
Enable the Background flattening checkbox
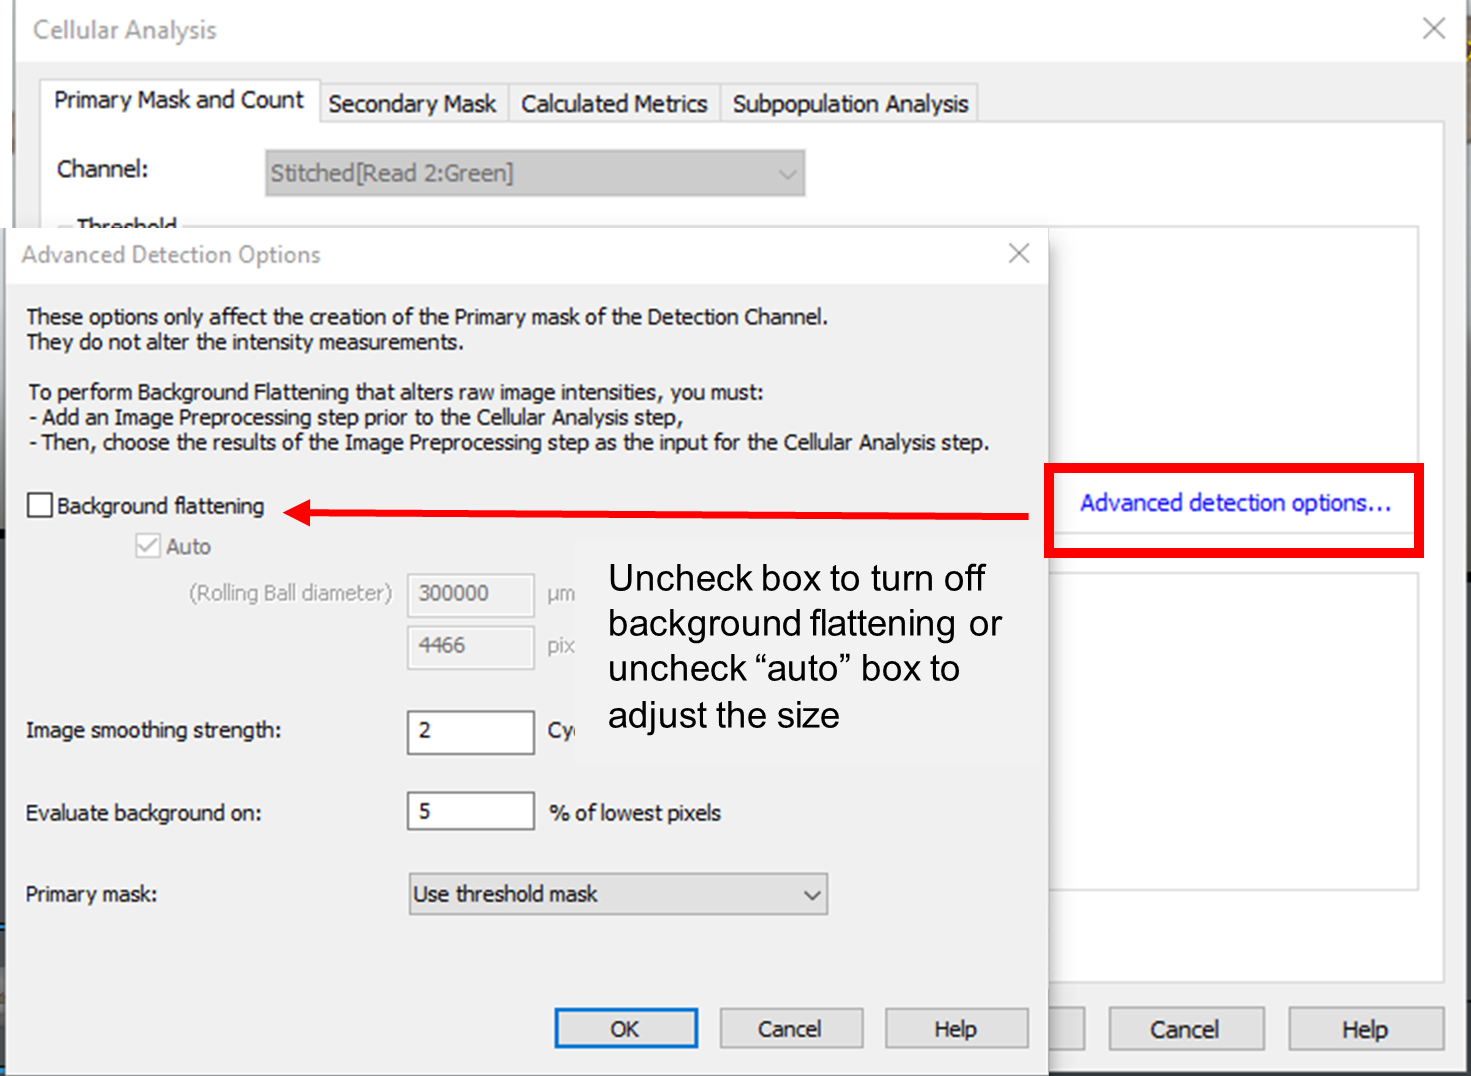click(x=40, y=506)
